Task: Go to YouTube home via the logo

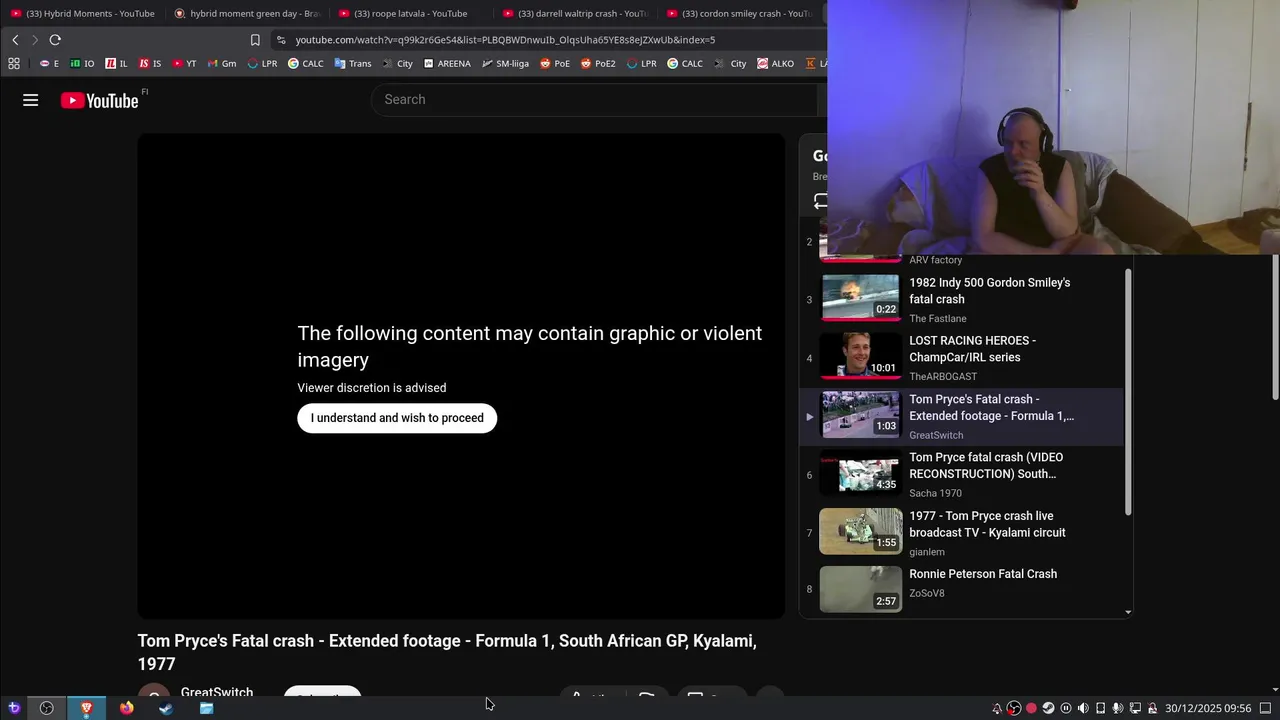Action: pyautogui.click(x=99, y=100)
